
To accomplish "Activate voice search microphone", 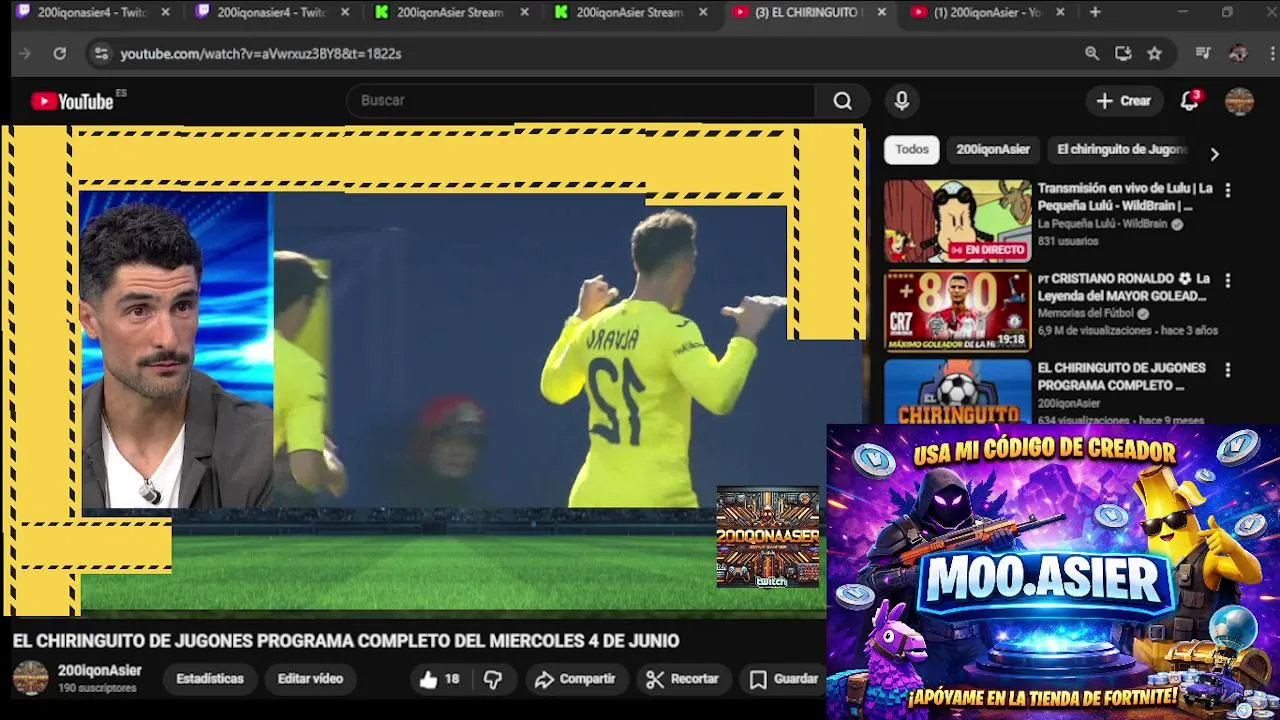I will coord(902,101).
